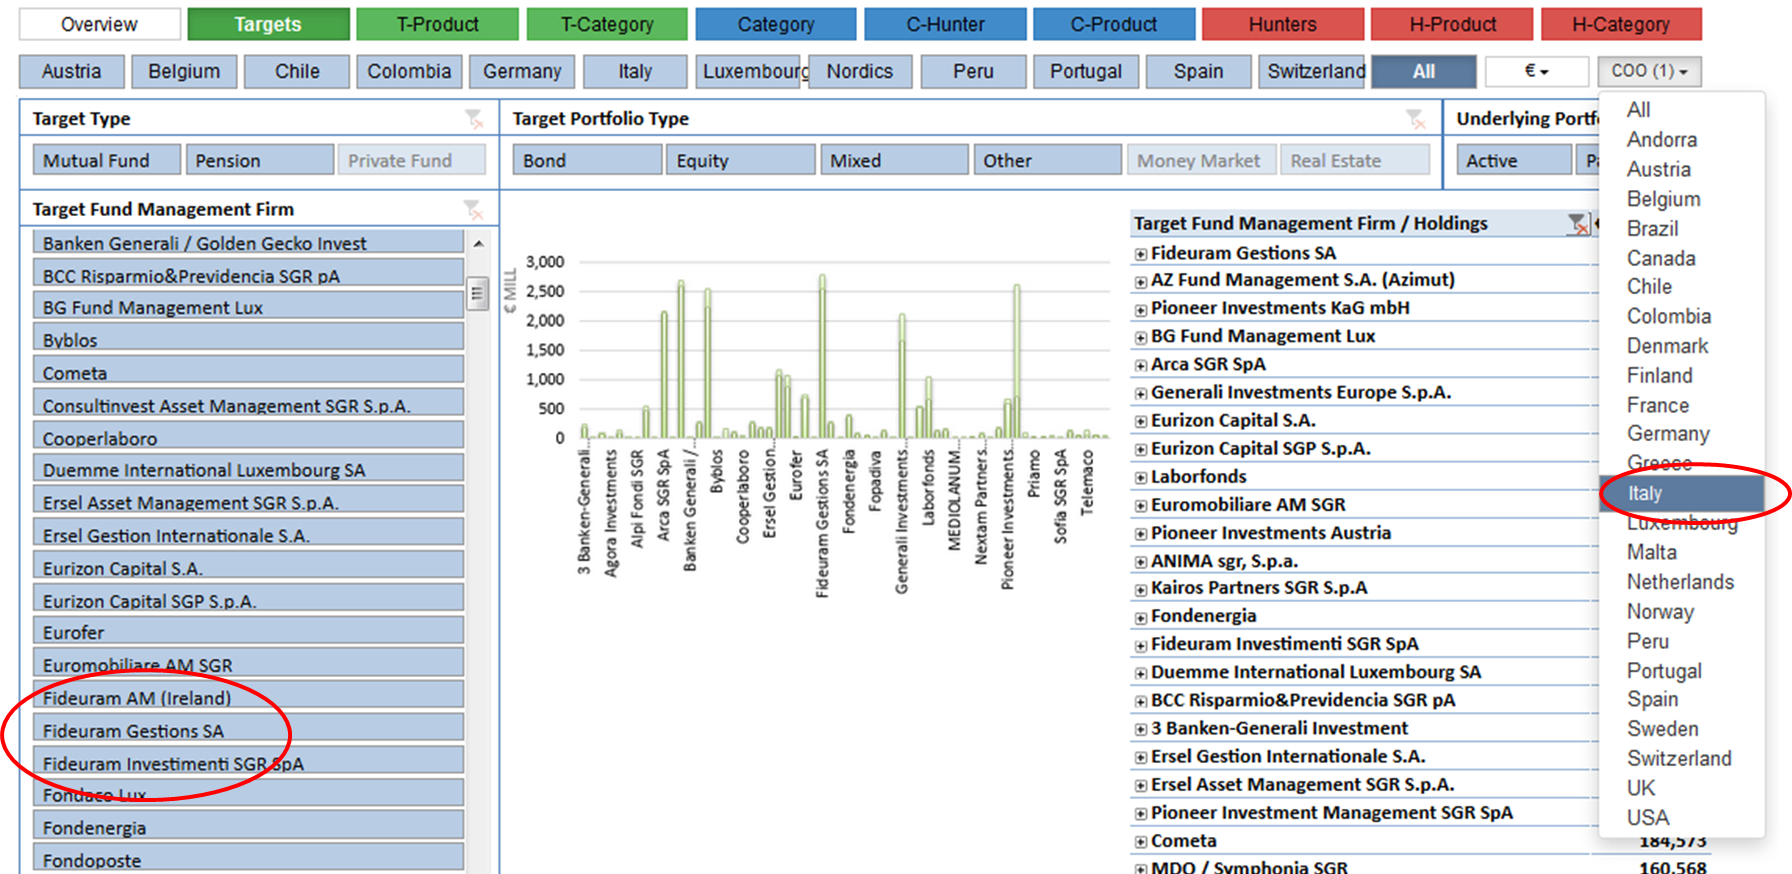The image size is (1792, 874).
Task: Choose USA in the COO dropdown list
Action: coord(1648,818)
